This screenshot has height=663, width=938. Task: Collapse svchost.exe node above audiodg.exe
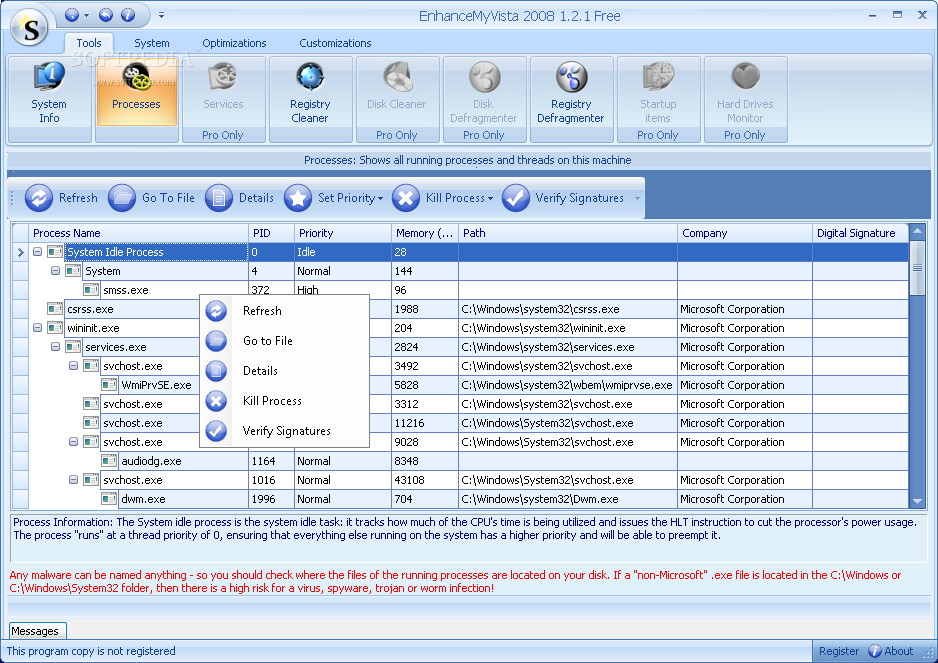pyautogui.click(x=73, y=442)
